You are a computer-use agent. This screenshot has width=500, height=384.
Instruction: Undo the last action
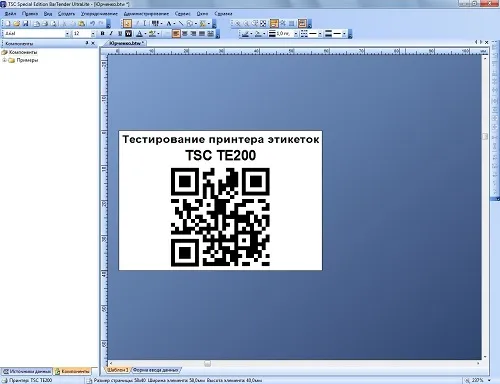(92, 23)
